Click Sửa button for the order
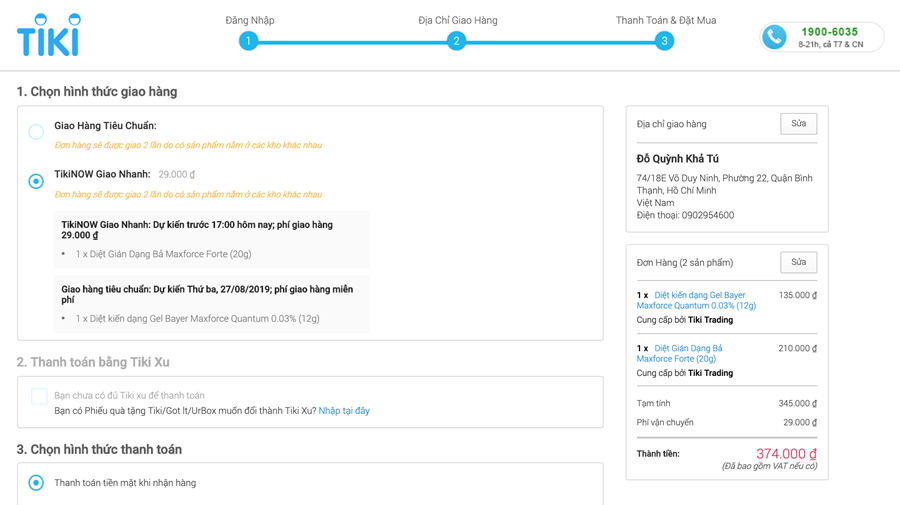The image size is (900, 505). [x=798, y=262]
